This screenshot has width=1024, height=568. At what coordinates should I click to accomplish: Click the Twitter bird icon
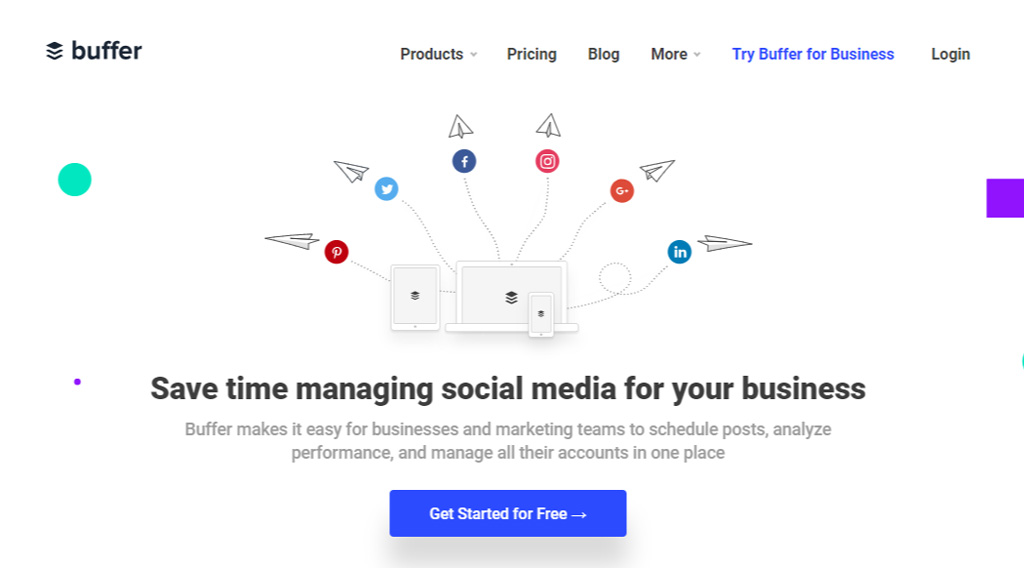[x=386, y=189]
